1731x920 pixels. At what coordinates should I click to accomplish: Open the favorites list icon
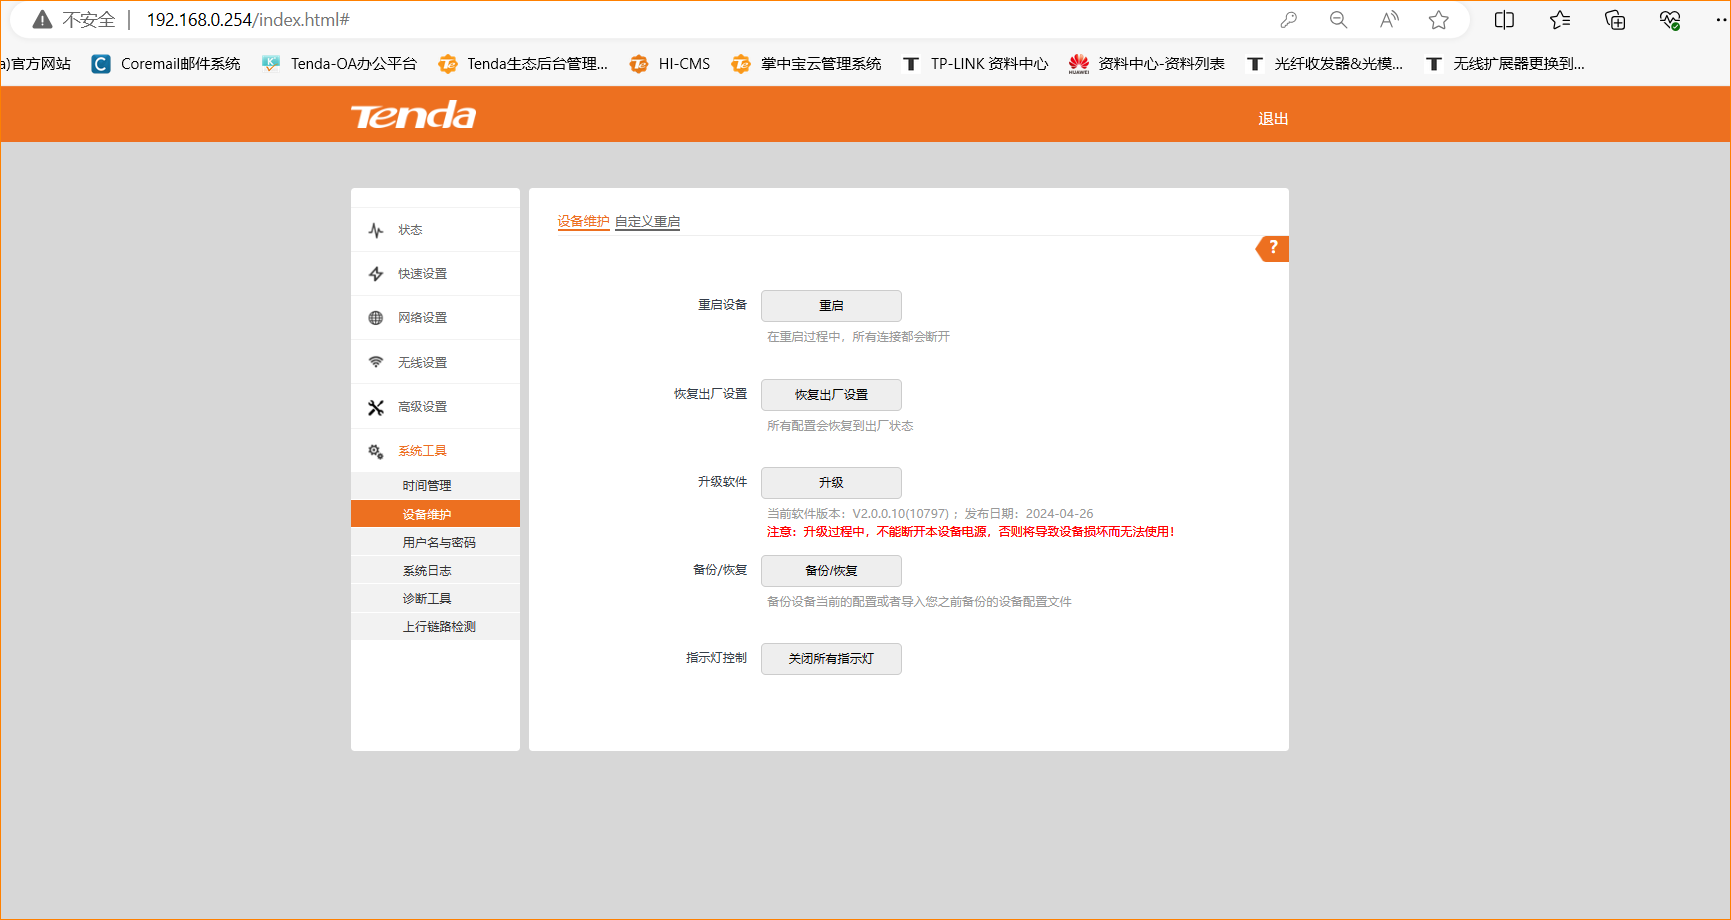(1560, 20)
